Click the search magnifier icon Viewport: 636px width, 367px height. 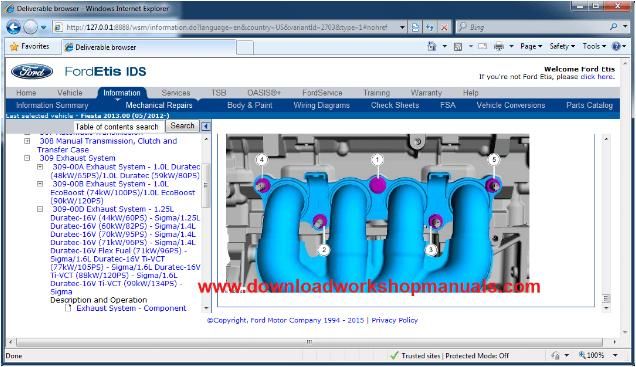point(614,27)
